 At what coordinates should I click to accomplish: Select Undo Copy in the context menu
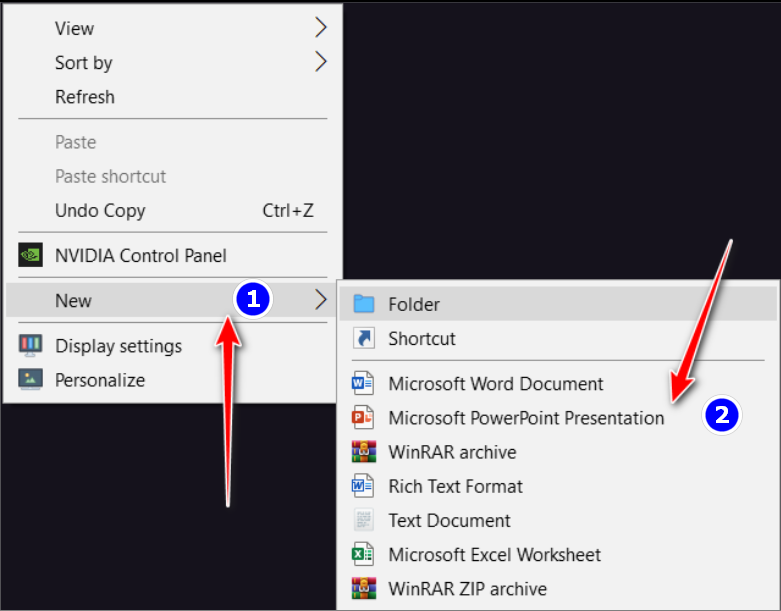[100, 211]
